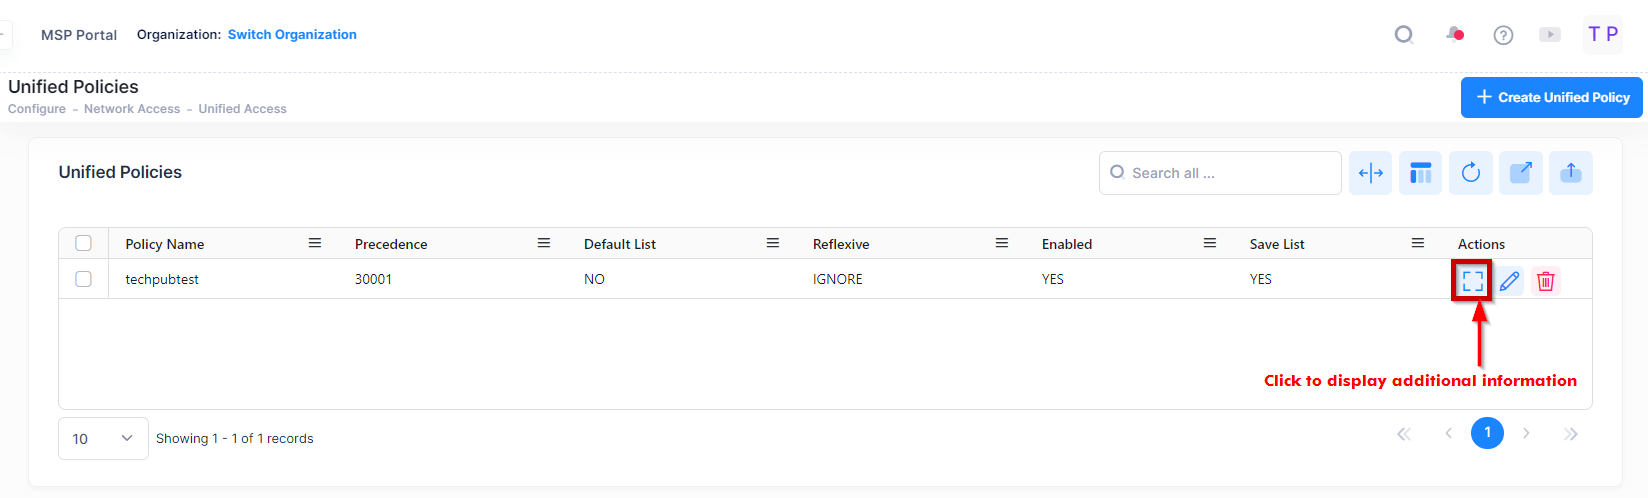The height and width of the screenshot is (498, 1648).
Task: Open the Policy Name column menu
Action: click(314, 243)
